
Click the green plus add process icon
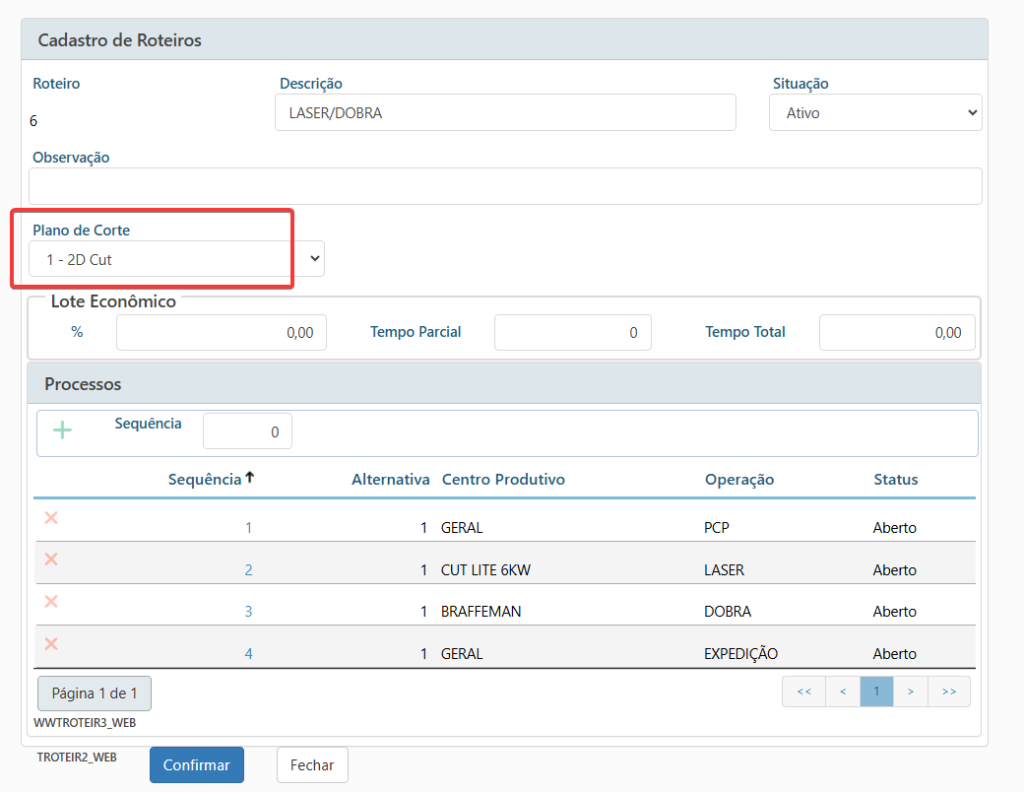[x=62, y=430]
